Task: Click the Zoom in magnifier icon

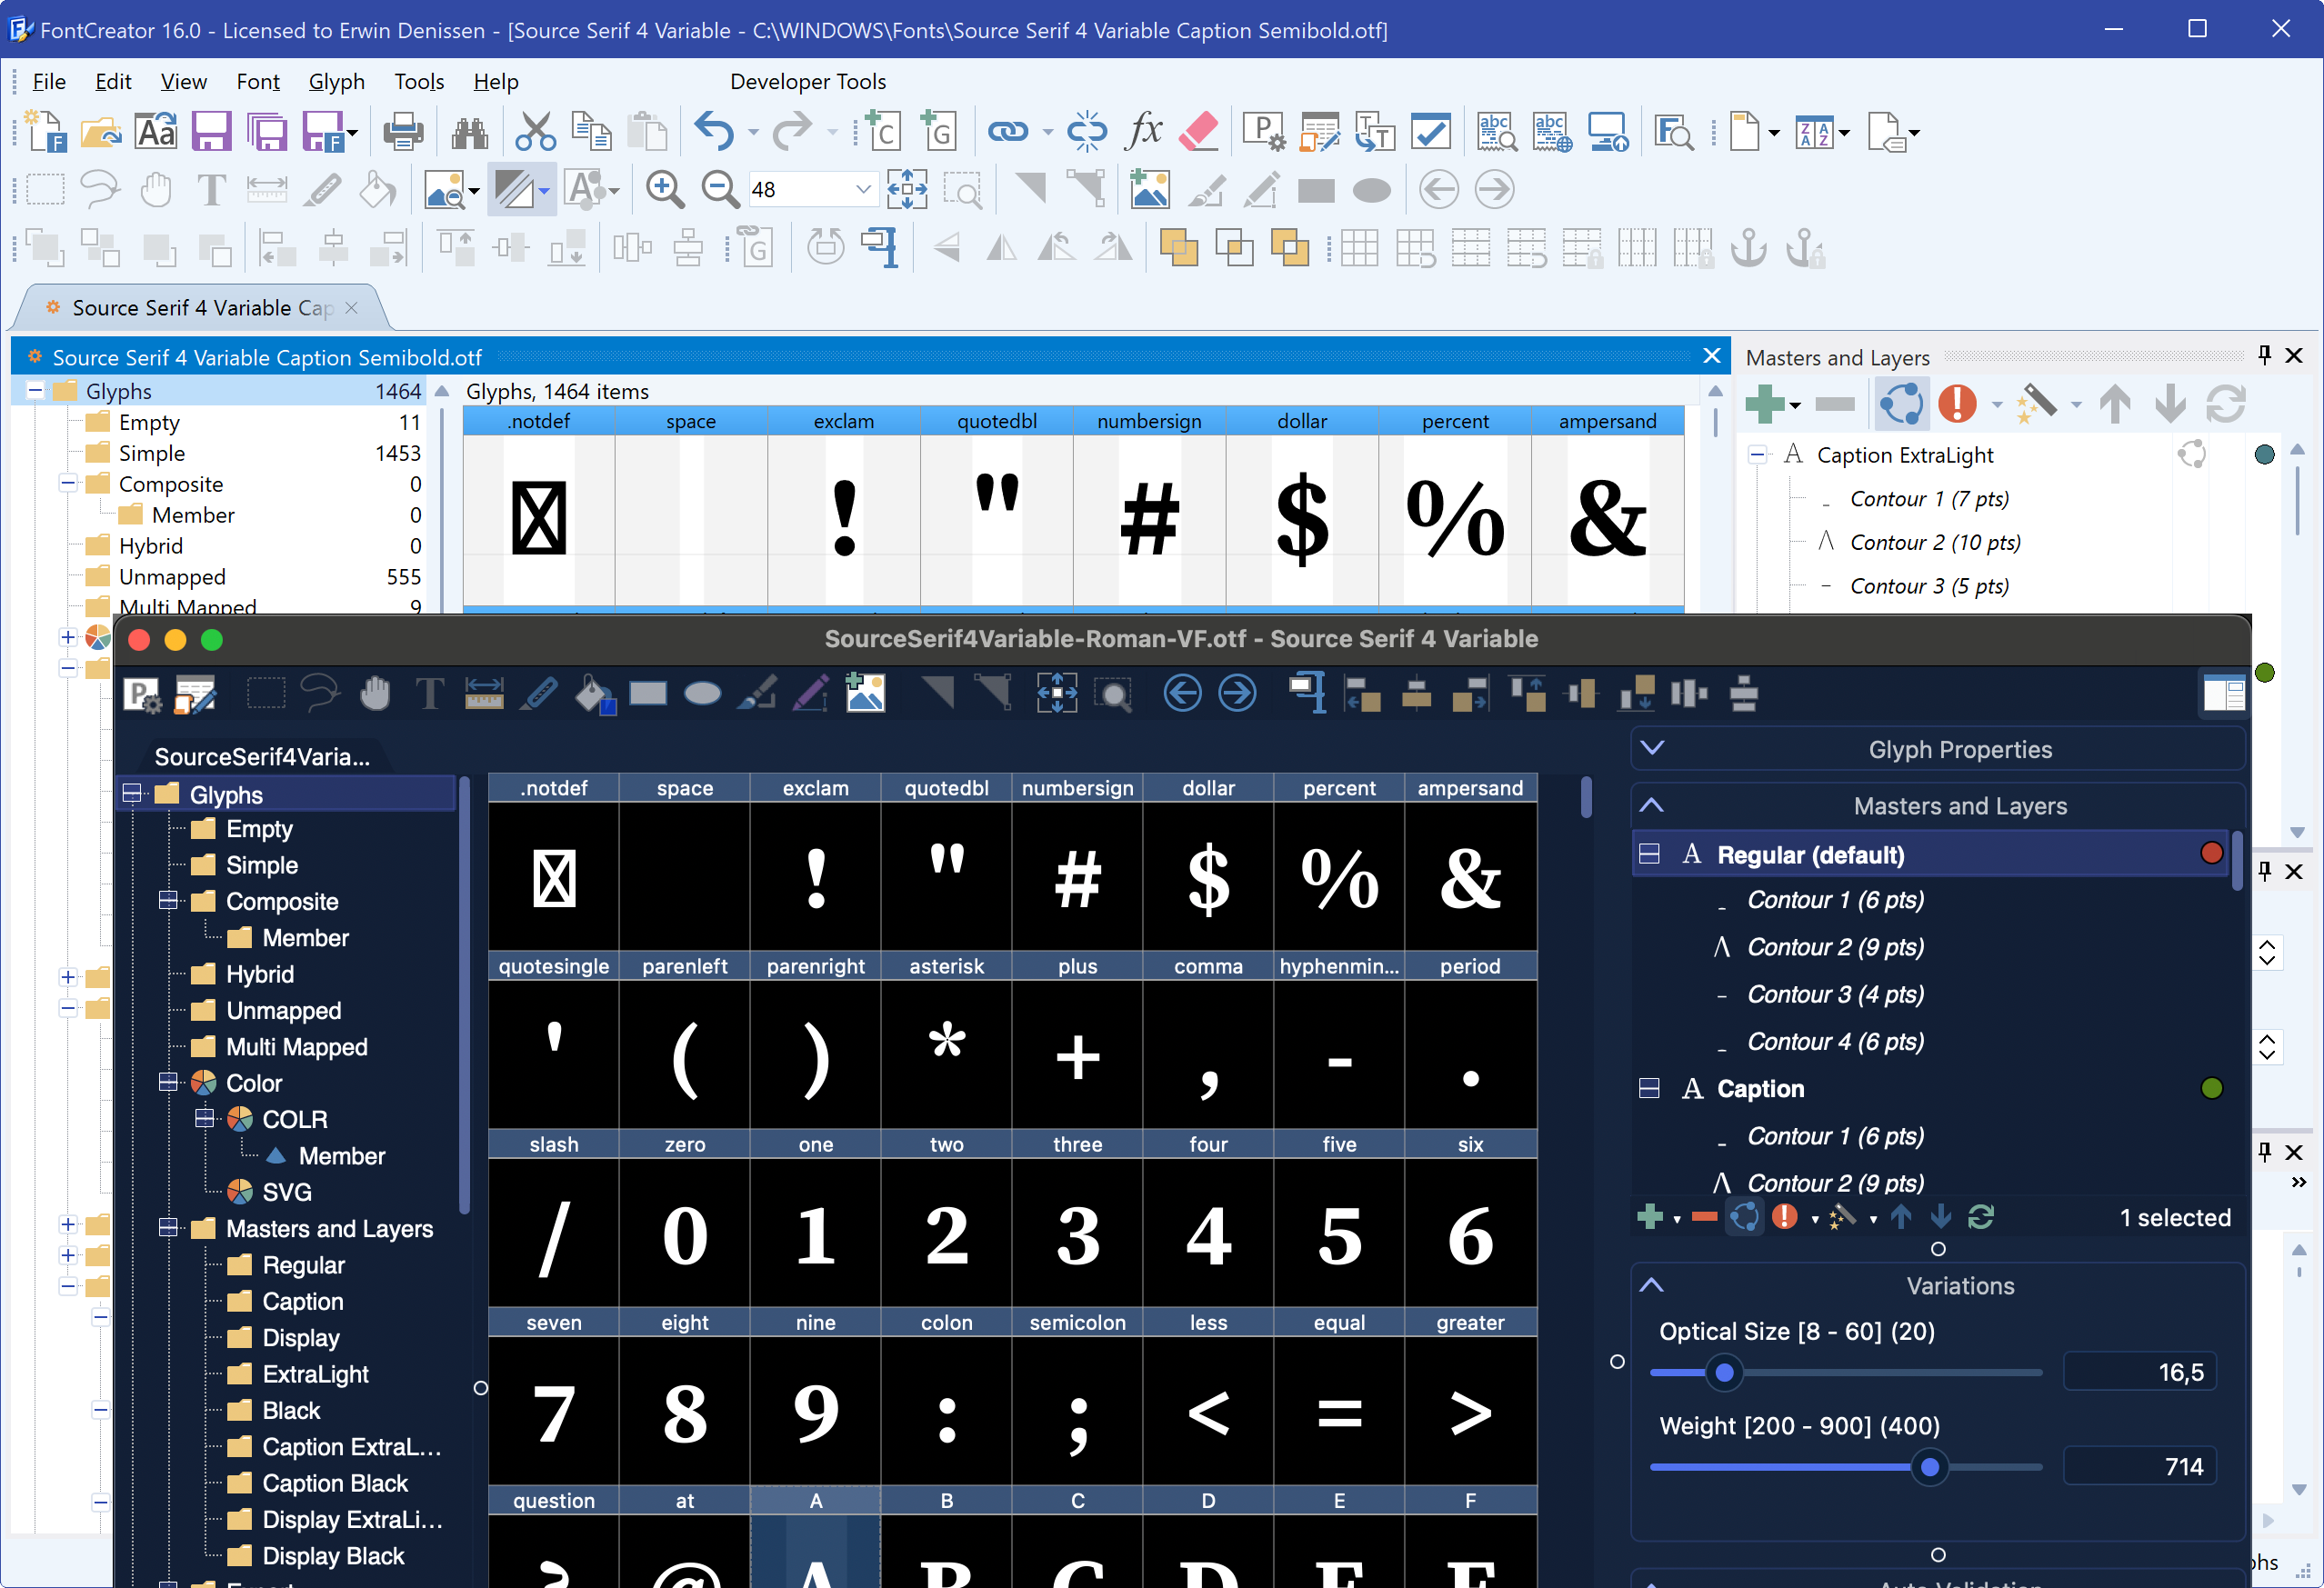Action: (x=664, y=189)
